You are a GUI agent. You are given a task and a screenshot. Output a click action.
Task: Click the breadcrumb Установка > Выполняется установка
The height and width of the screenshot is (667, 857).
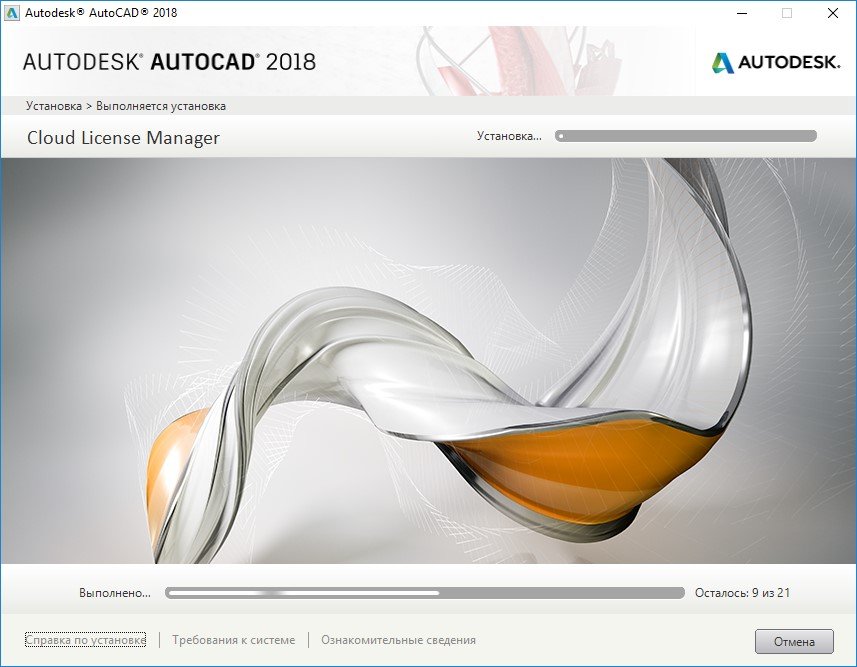click(126, 106)
